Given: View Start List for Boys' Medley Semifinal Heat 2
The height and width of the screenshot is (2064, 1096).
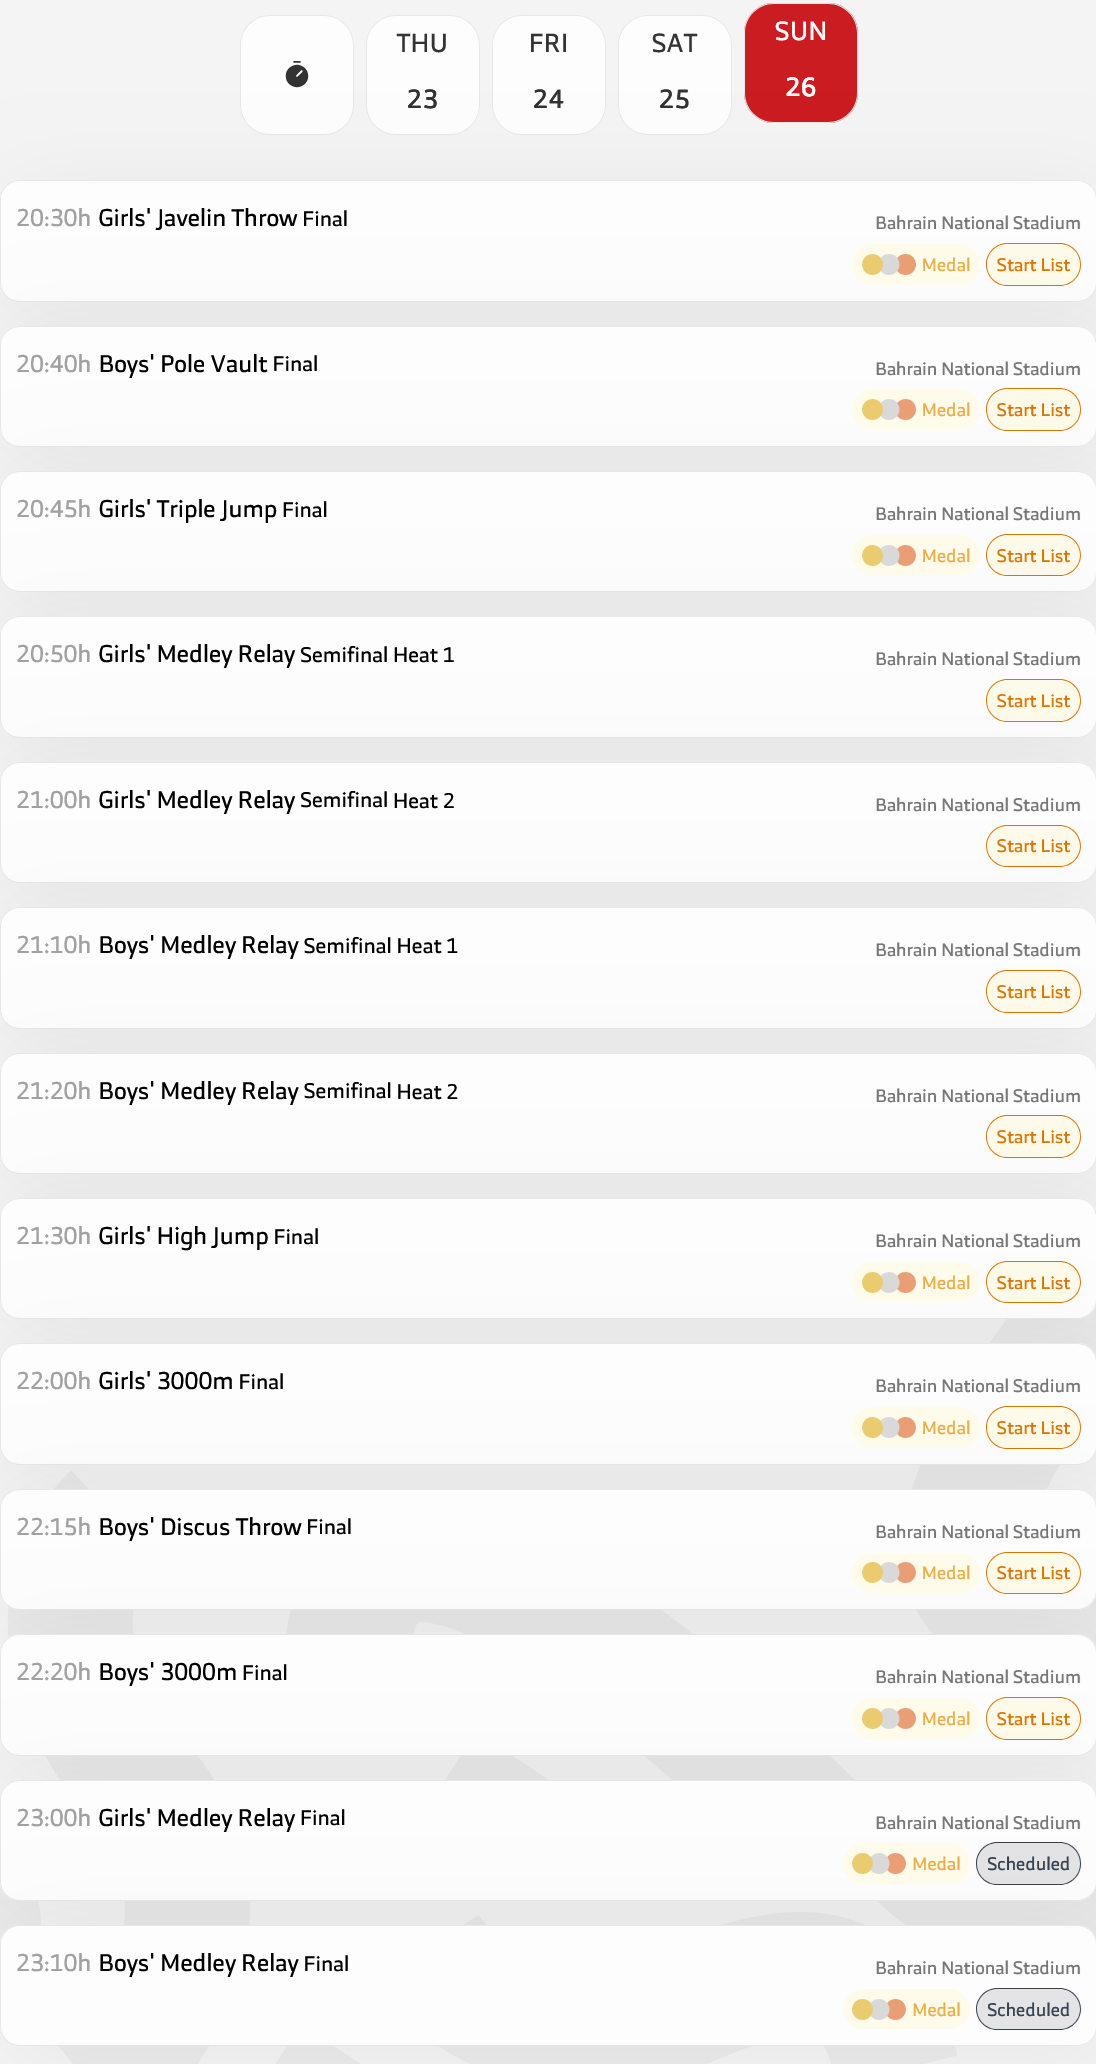Looking at the screenshot, I should [x=1033, y=1137].
